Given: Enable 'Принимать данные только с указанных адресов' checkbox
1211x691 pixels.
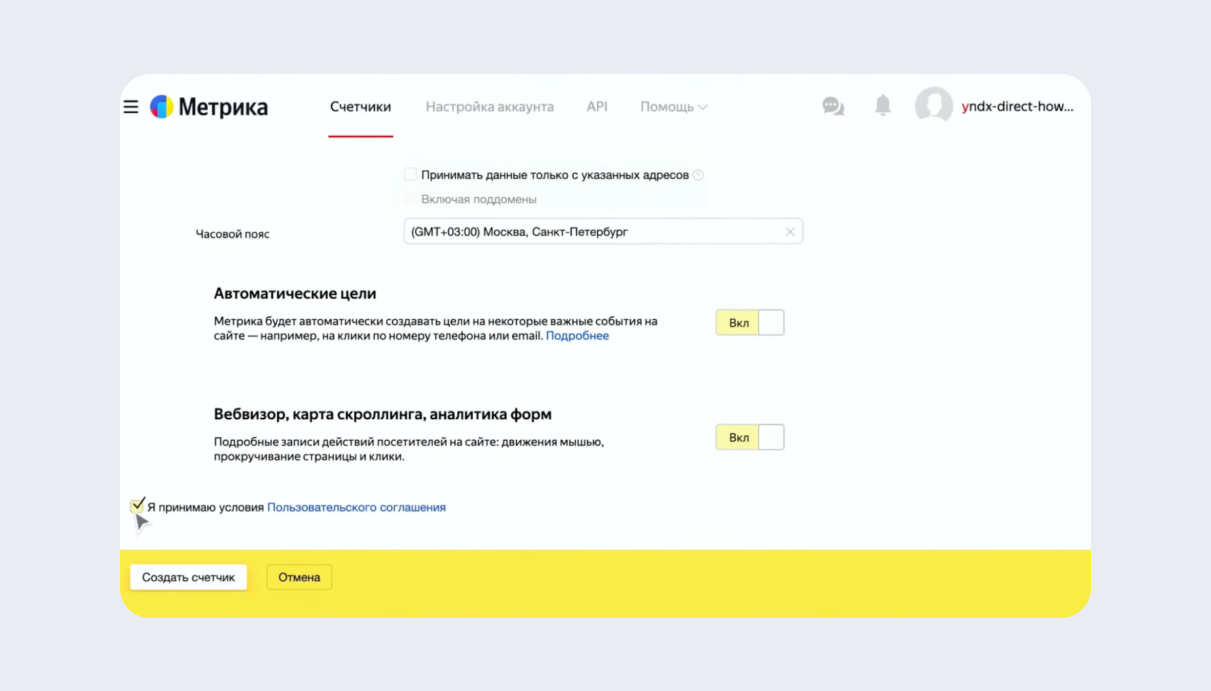Looking at the screenshot, I should 410,174.
